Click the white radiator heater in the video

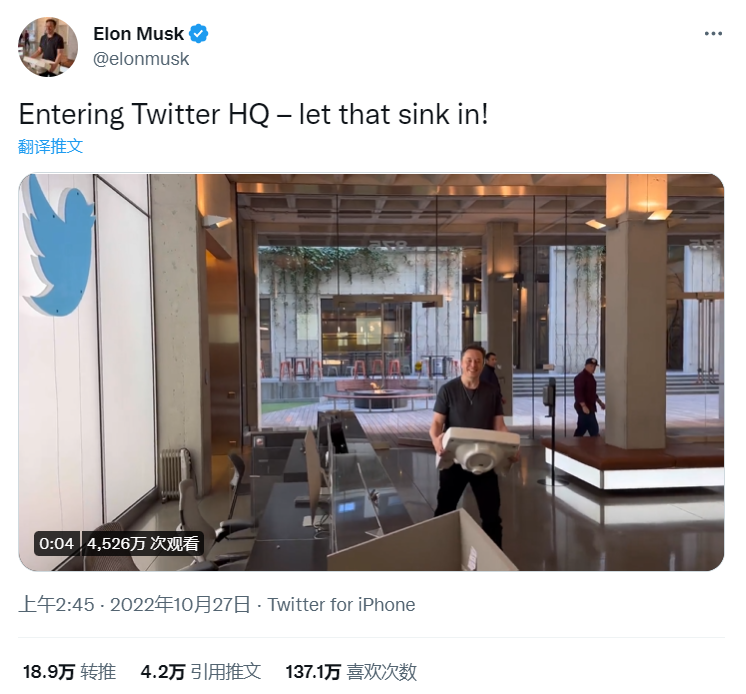click(174, 474)
